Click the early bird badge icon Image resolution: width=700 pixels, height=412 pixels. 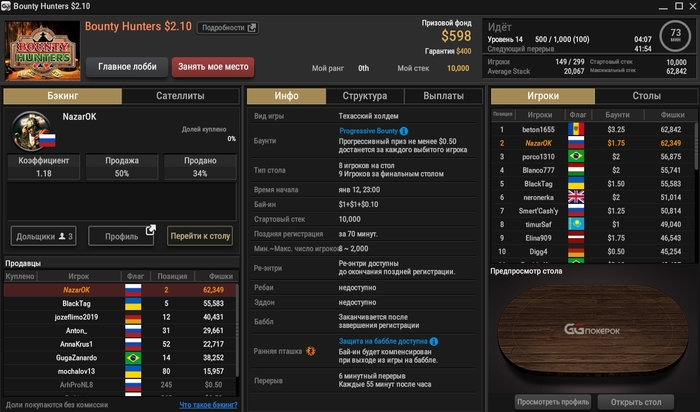point(311,351)
